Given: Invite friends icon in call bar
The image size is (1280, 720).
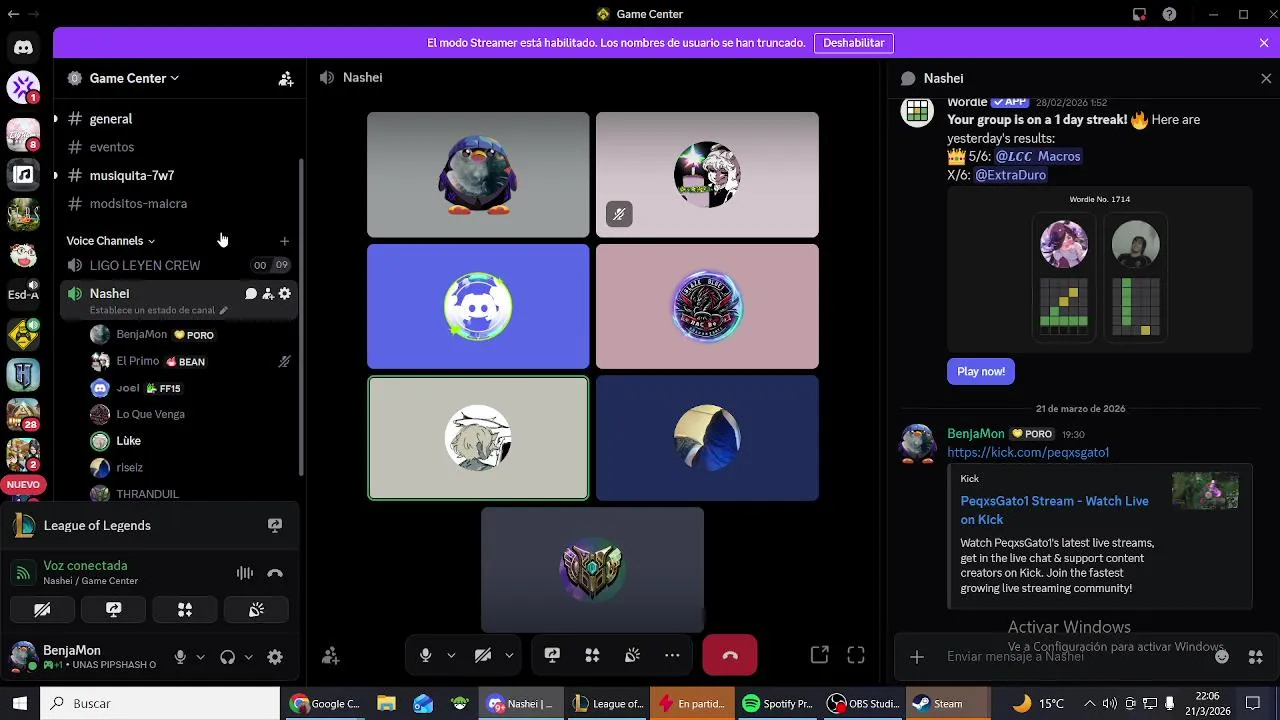Looking at the screenshot, I should pos(331,656).
